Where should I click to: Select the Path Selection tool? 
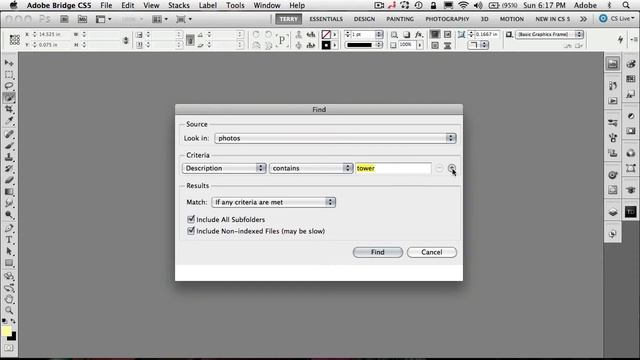coord(9,251)
